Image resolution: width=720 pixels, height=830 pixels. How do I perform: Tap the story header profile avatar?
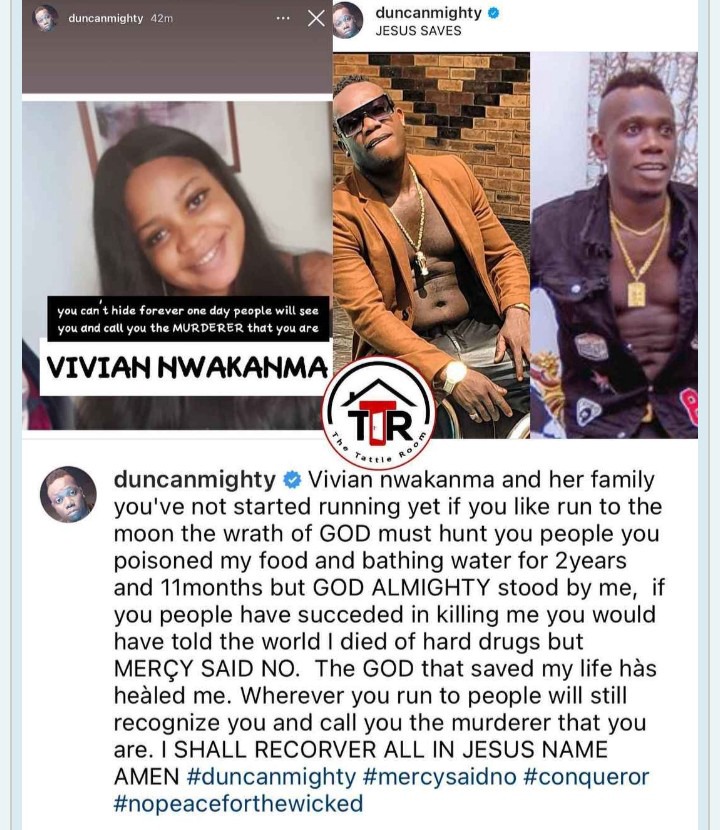[x=45, y=18]
